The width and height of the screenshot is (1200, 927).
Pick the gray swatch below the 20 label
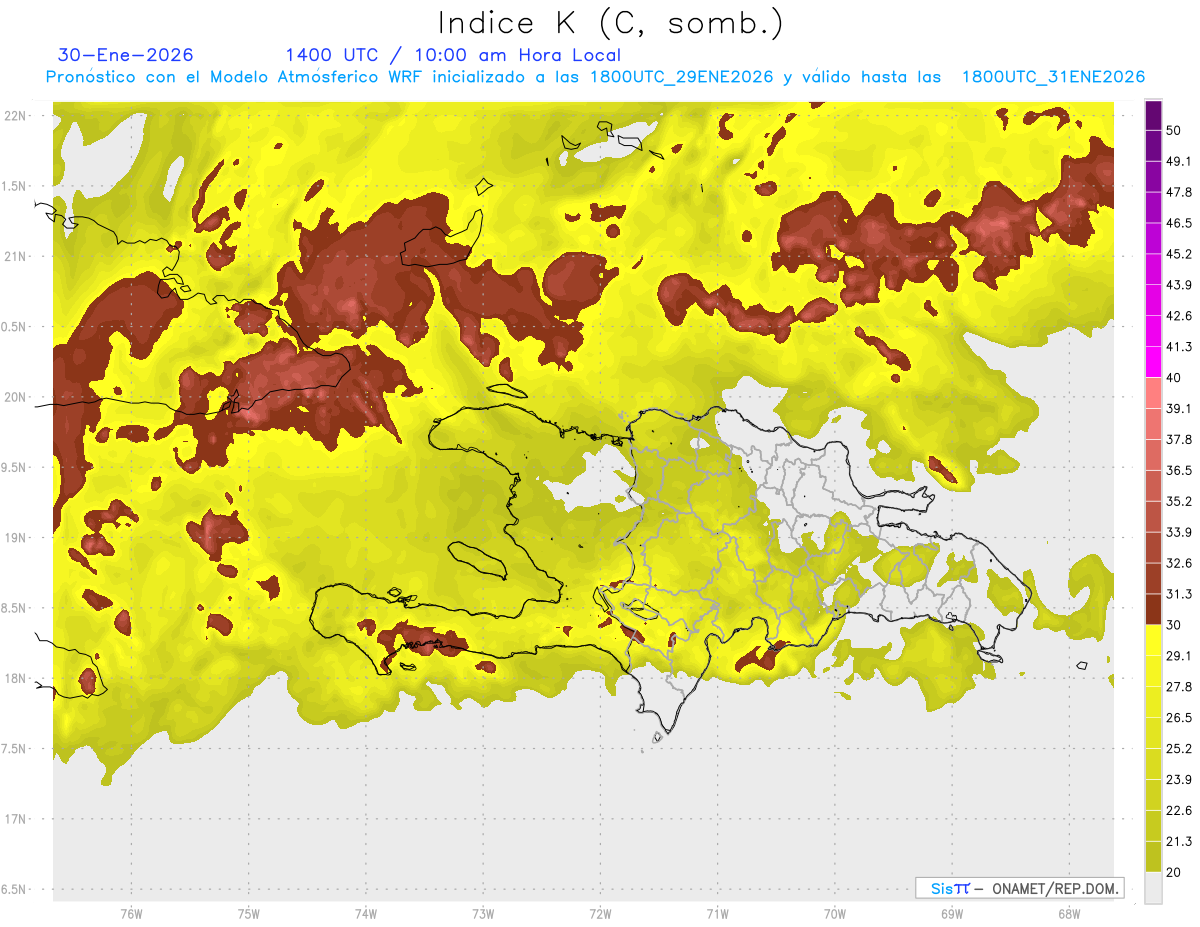click(x=1153, y=888)
